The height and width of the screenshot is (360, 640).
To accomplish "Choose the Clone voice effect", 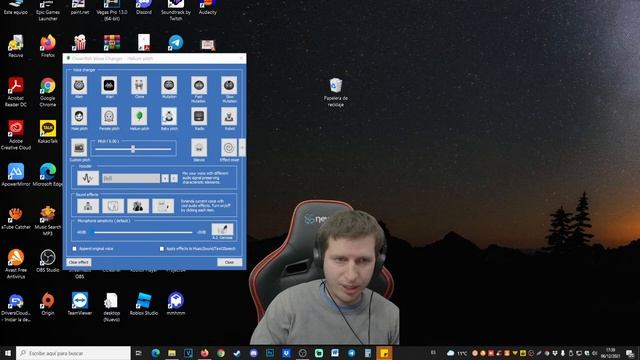I will (x=139, y=86).
